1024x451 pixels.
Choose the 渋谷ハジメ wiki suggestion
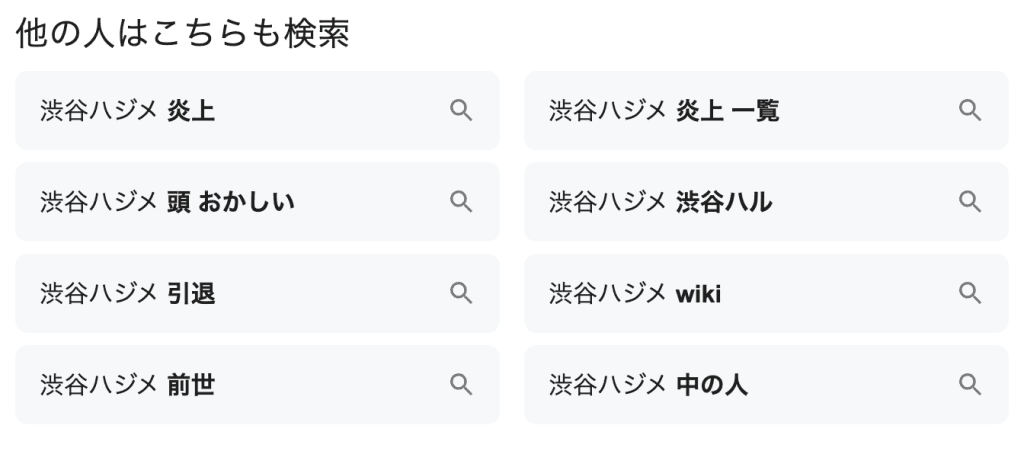coord(635,294)
